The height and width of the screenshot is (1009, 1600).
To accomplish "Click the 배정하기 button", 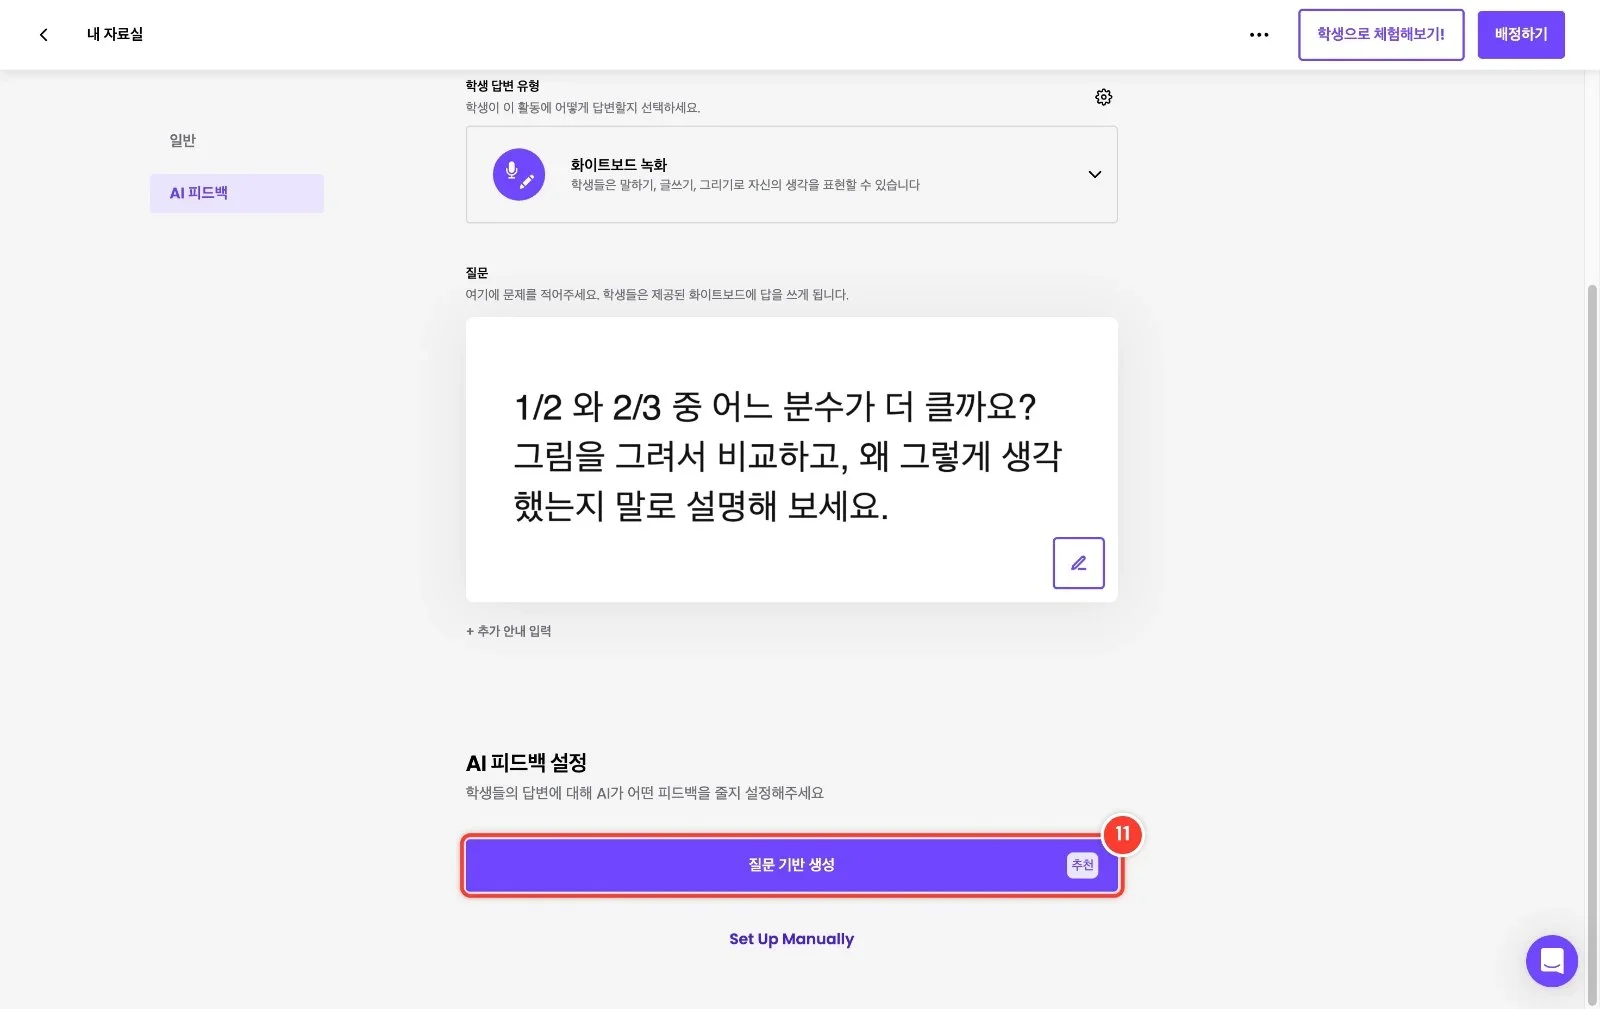I will (1521, 35).
